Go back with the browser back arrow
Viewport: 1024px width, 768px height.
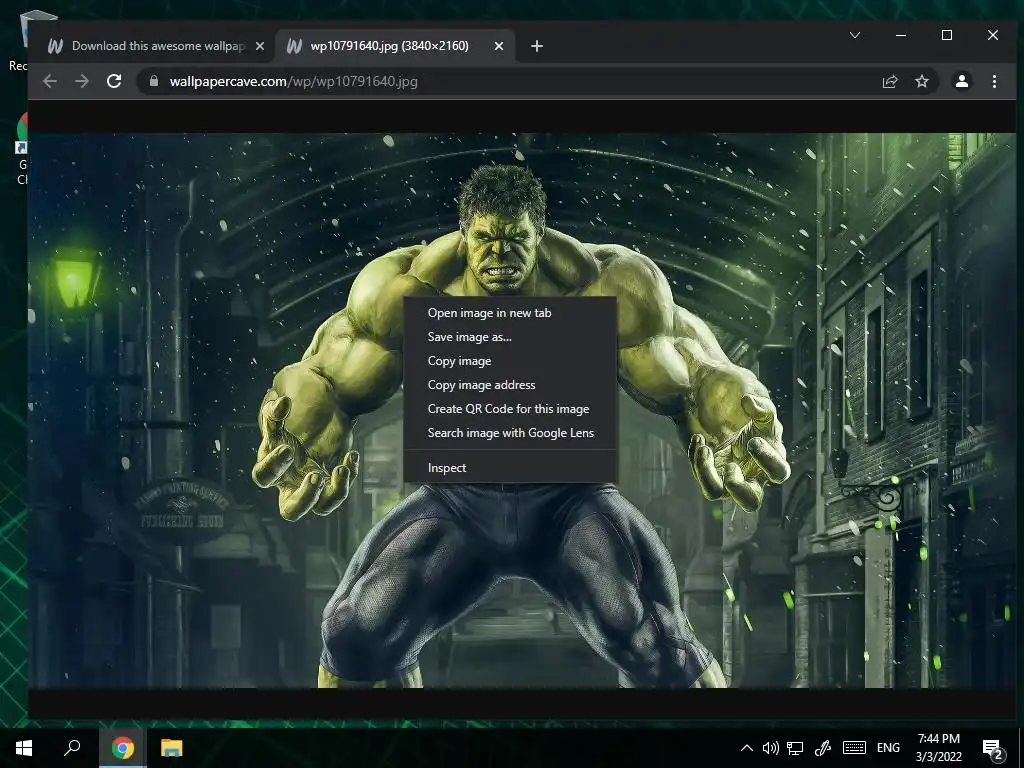[50, 81]
